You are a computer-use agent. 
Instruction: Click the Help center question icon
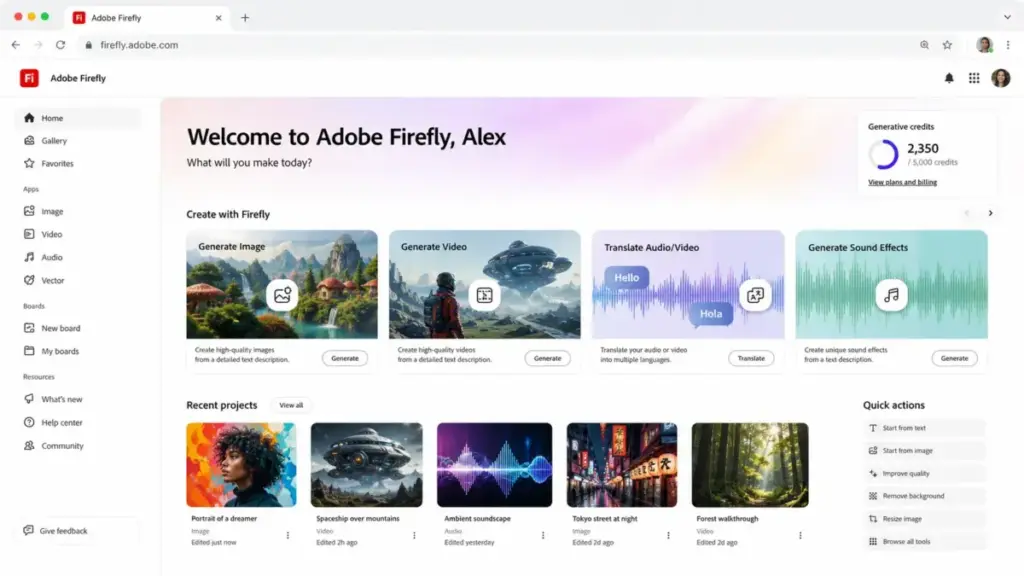point(29,422)
